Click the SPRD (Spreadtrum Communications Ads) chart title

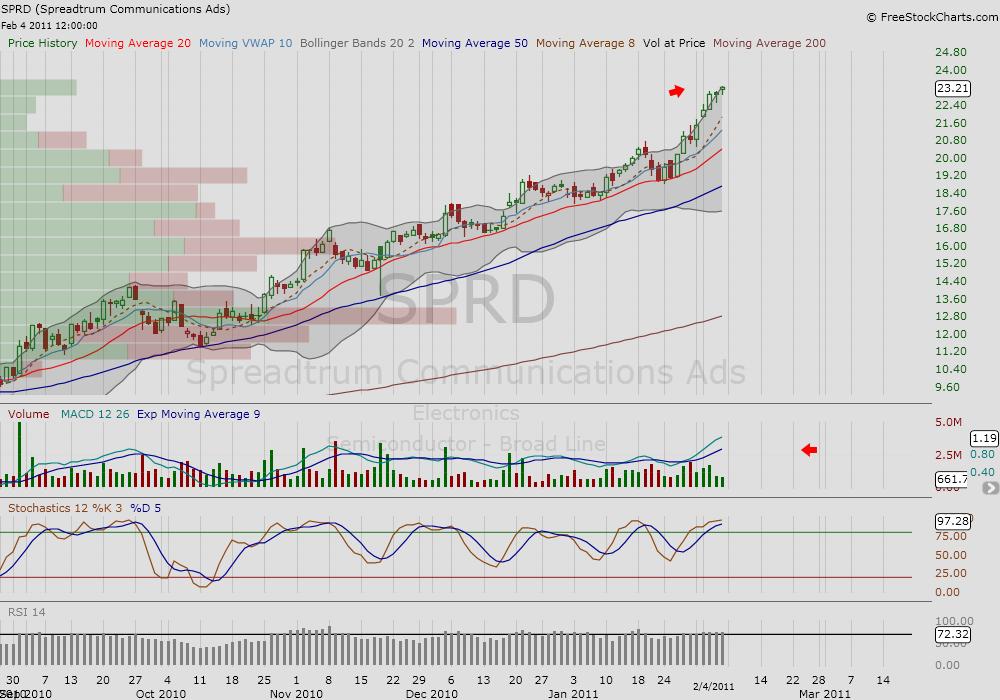(x=115, y=9)
